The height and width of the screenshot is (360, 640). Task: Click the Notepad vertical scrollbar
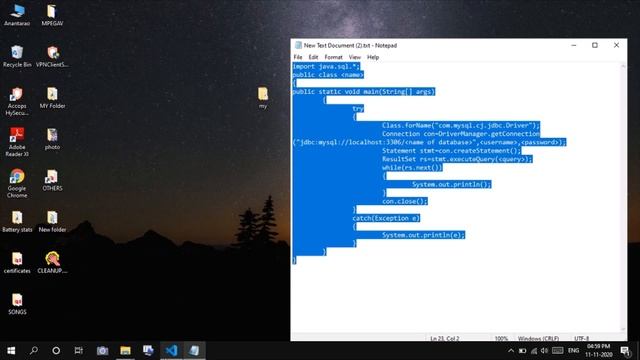pos(623,197)
